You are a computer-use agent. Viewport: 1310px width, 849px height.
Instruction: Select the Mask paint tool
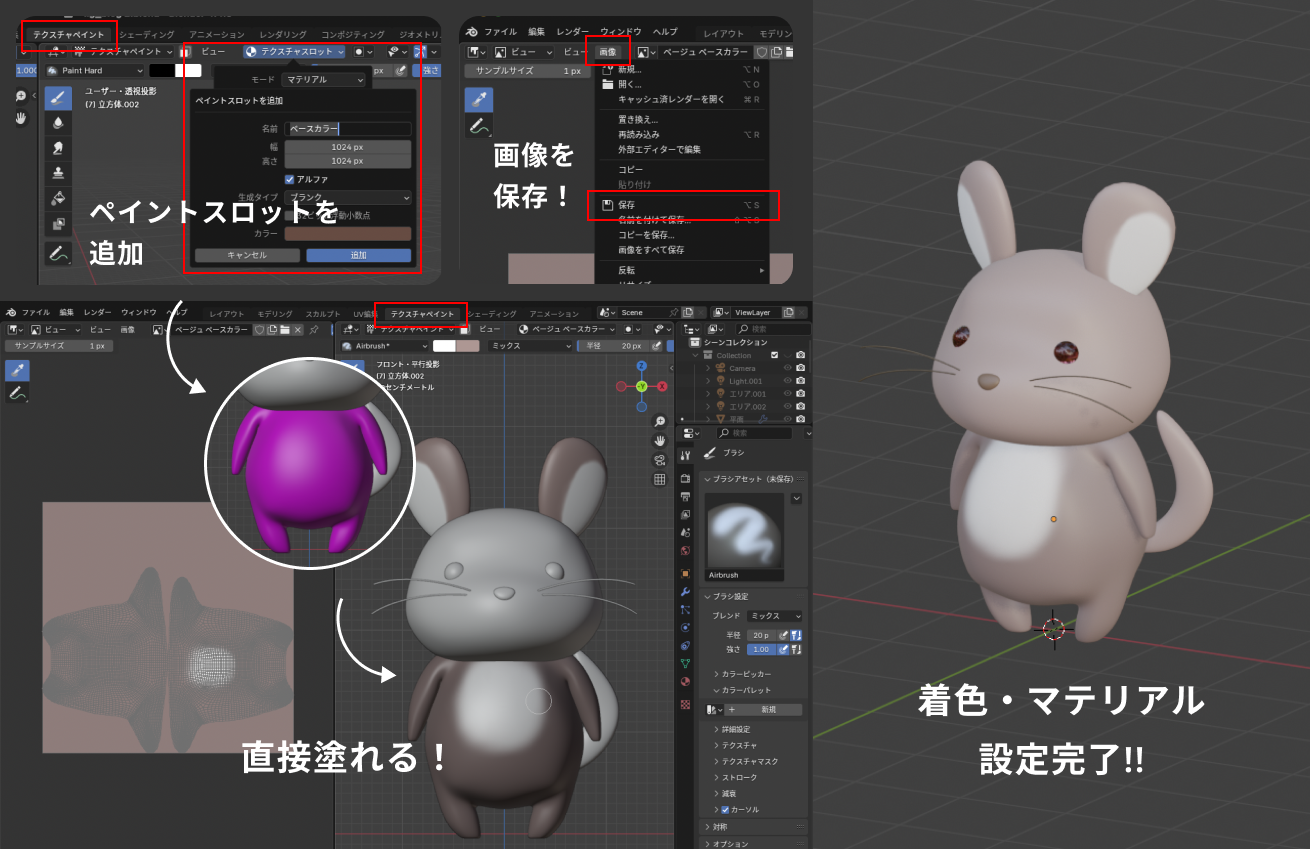click(x=58, y=224)
